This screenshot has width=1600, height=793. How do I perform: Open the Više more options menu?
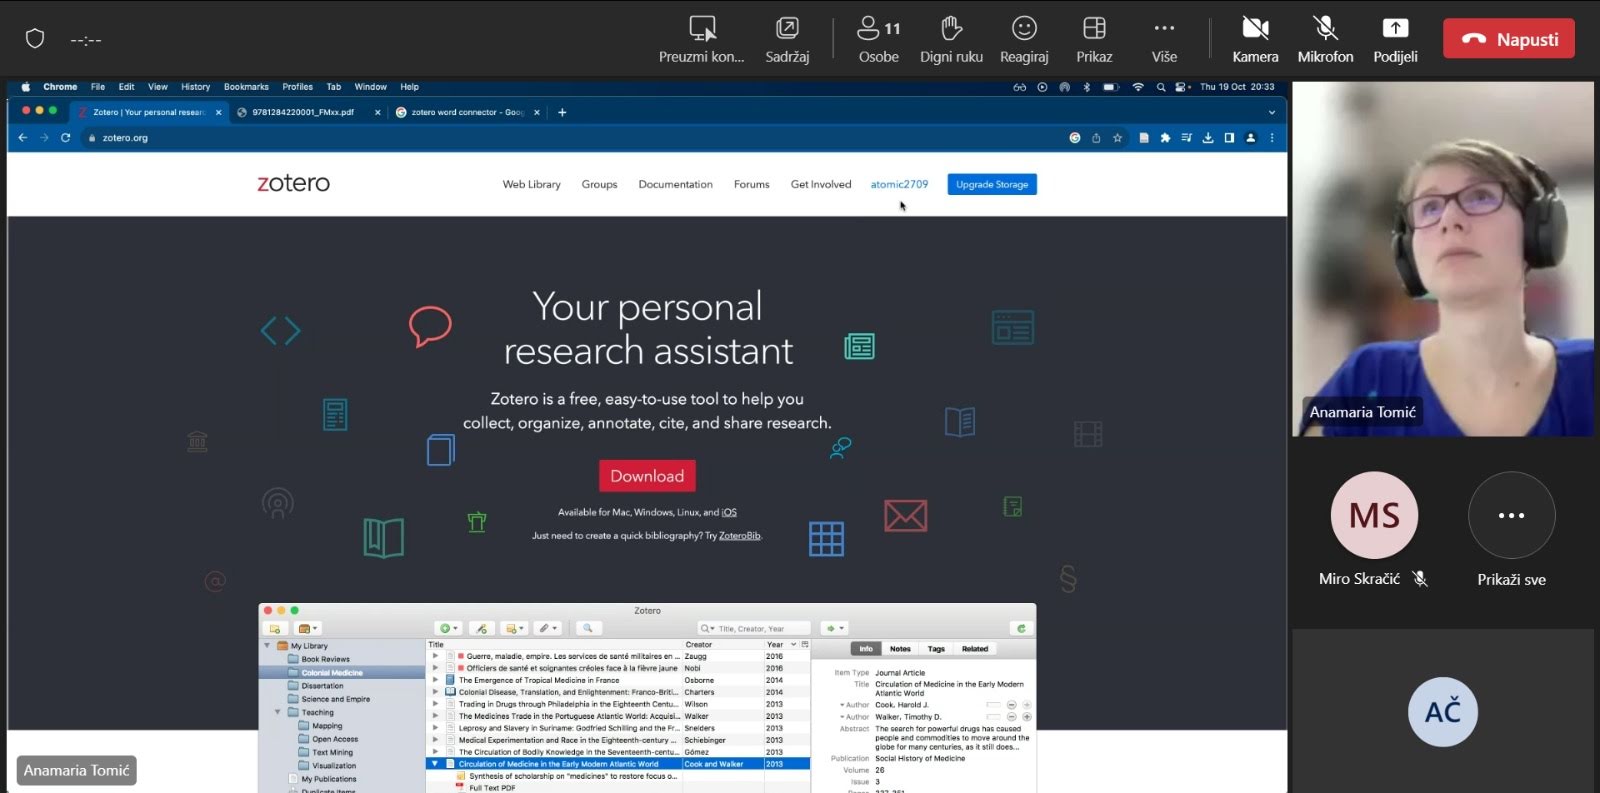[x=1164, y=40]
